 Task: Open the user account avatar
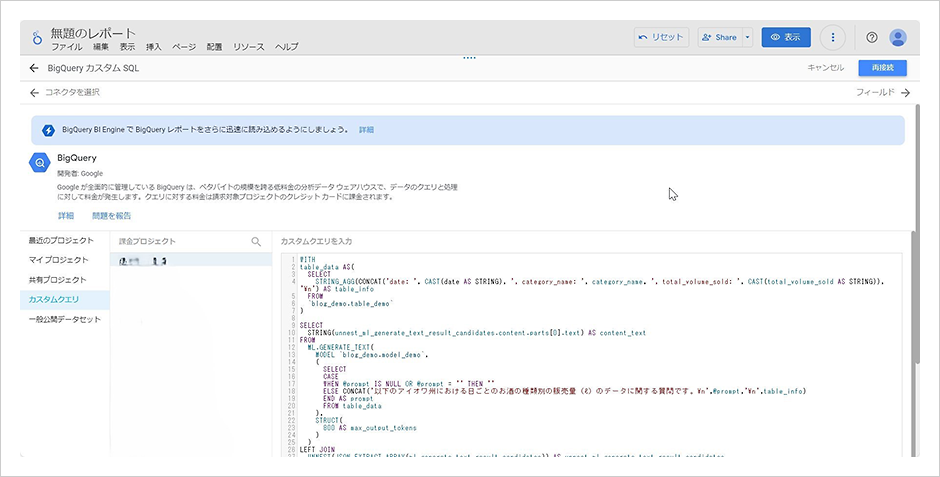click(897, 37)
